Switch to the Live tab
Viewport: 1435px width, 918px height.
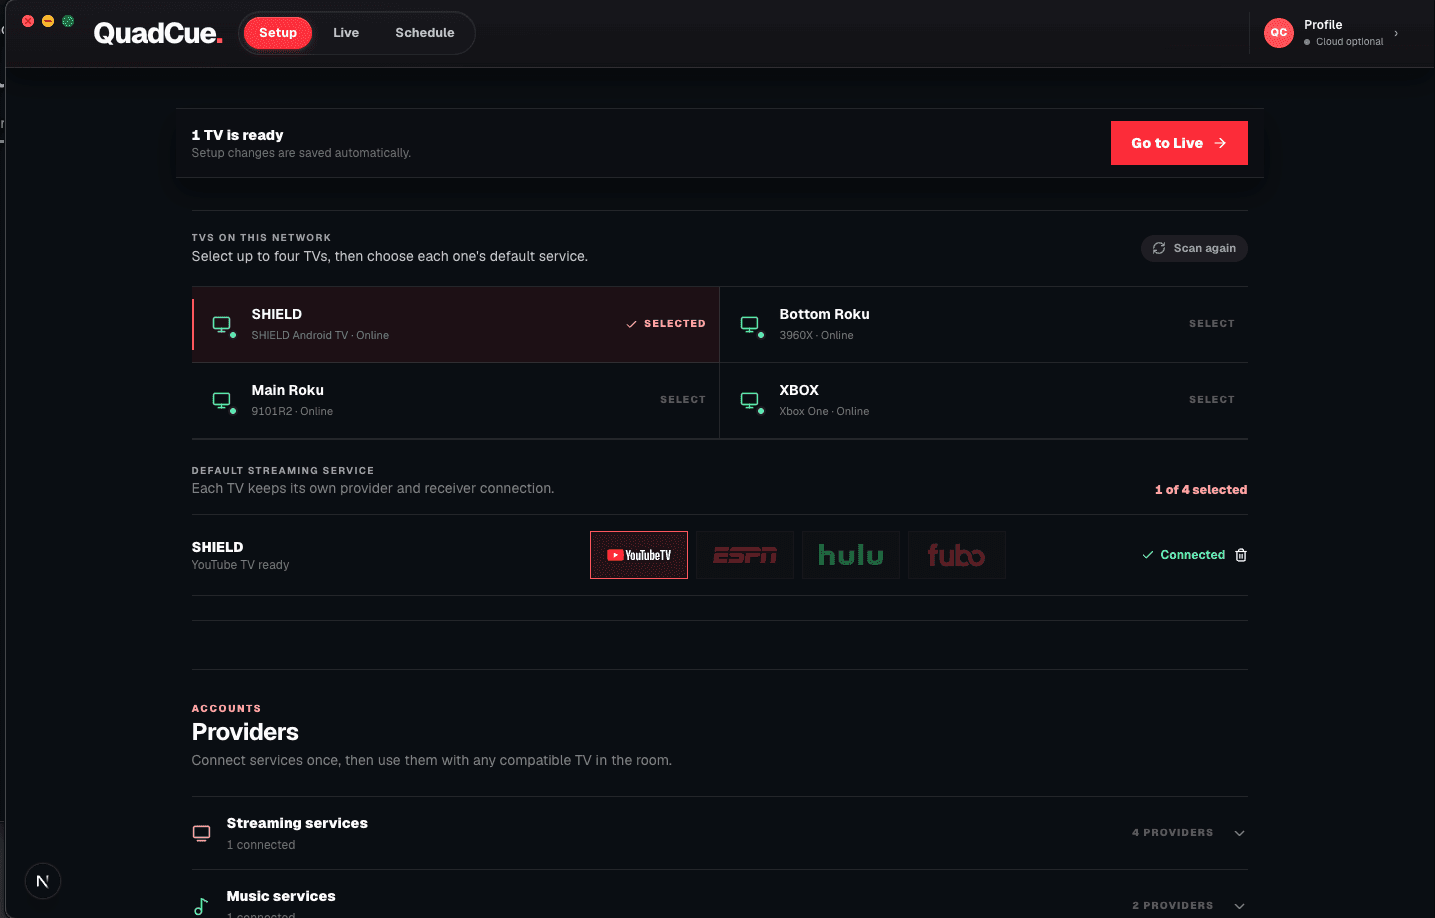coord(346,33)
